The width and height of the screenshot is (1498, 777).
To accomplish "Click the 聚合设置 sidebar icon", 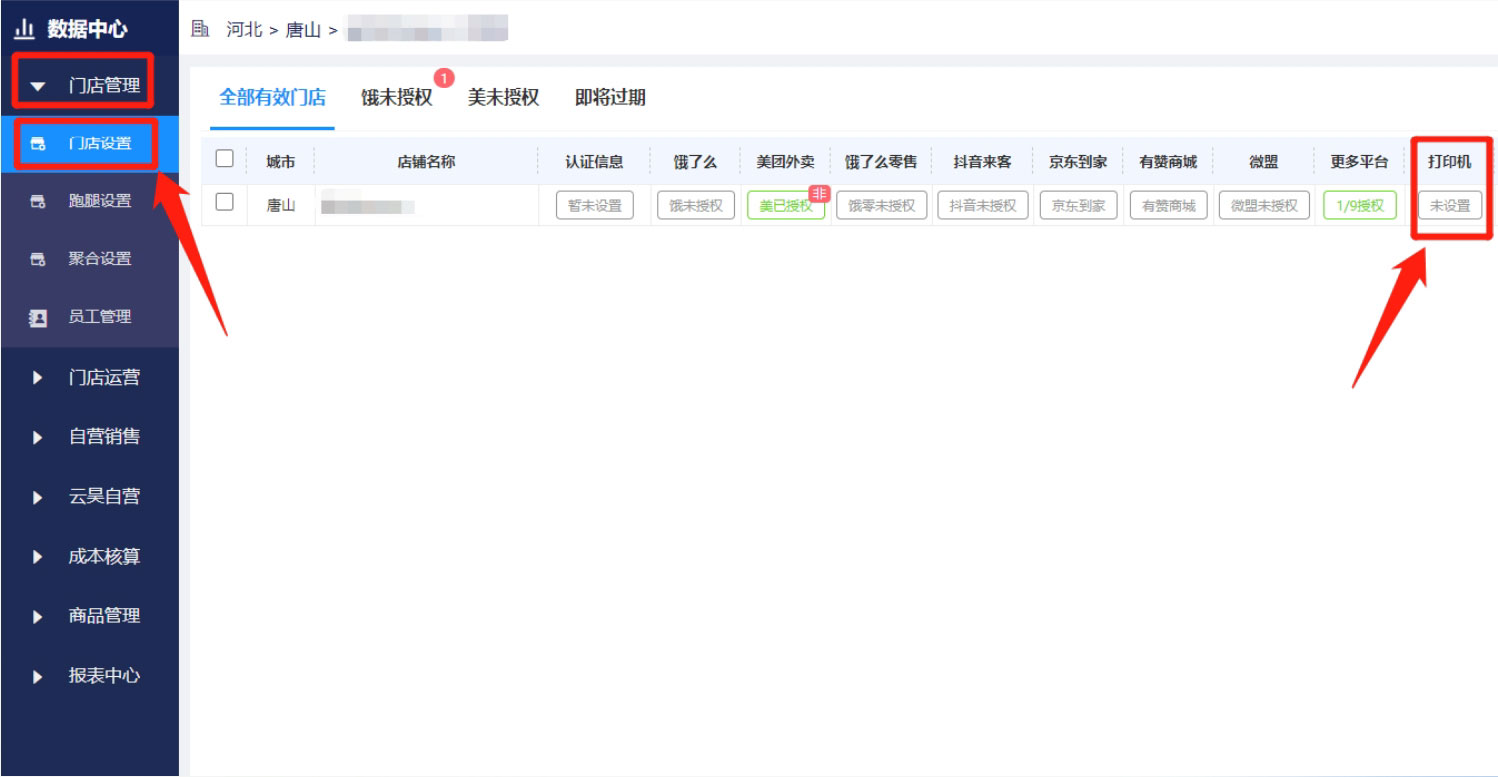I will 38,260.
